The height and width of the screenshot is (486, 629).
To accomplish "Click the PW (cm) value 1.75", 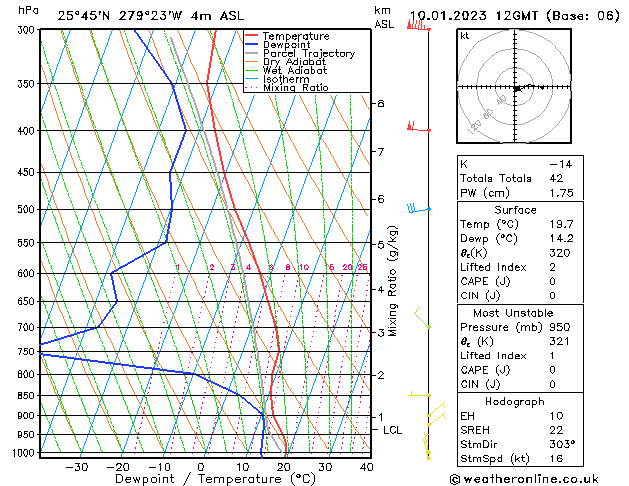I will tap(562, 193).
